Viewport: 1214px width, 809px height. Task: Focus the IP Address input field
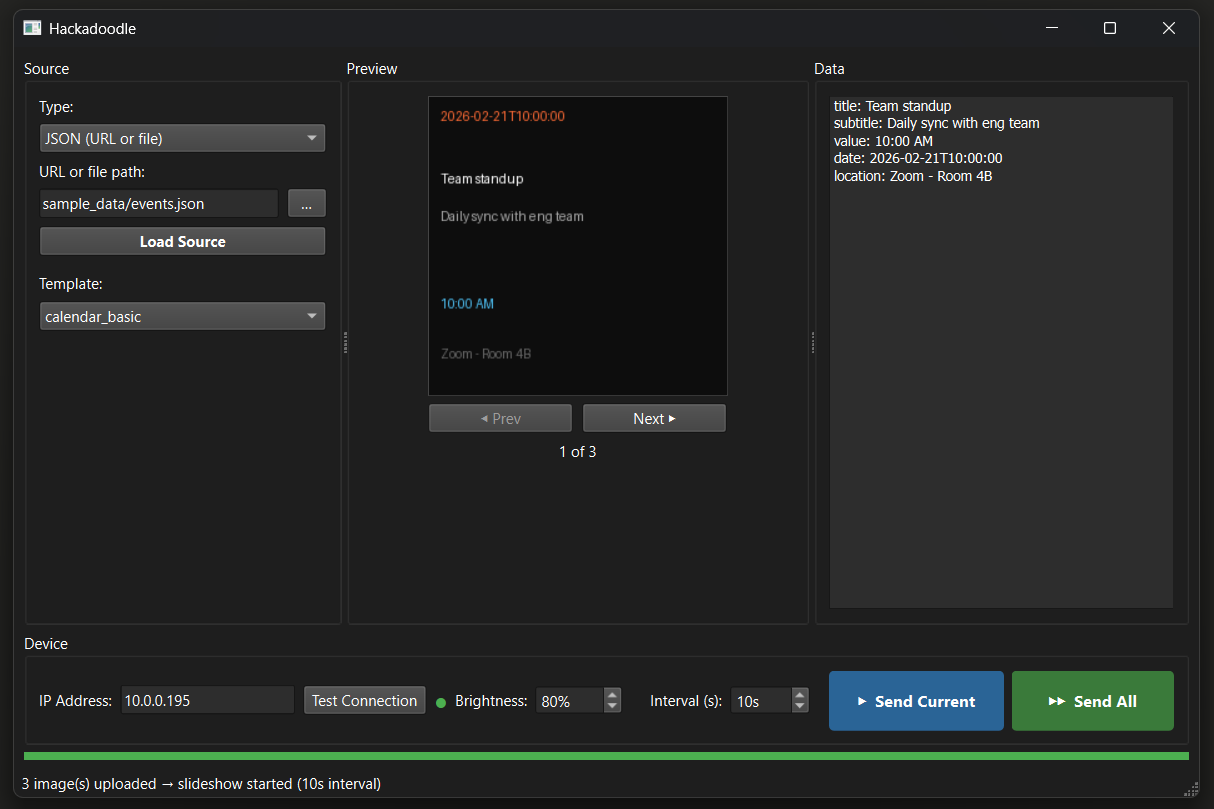click(207, 700)
